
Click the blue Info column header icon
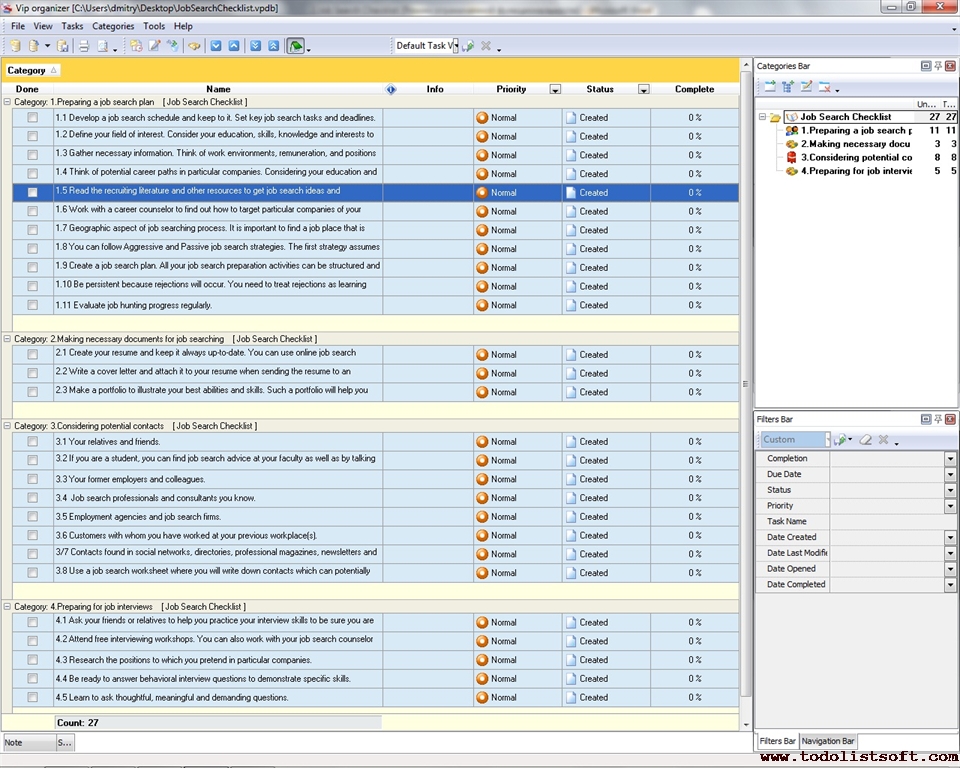coord(391,89)
